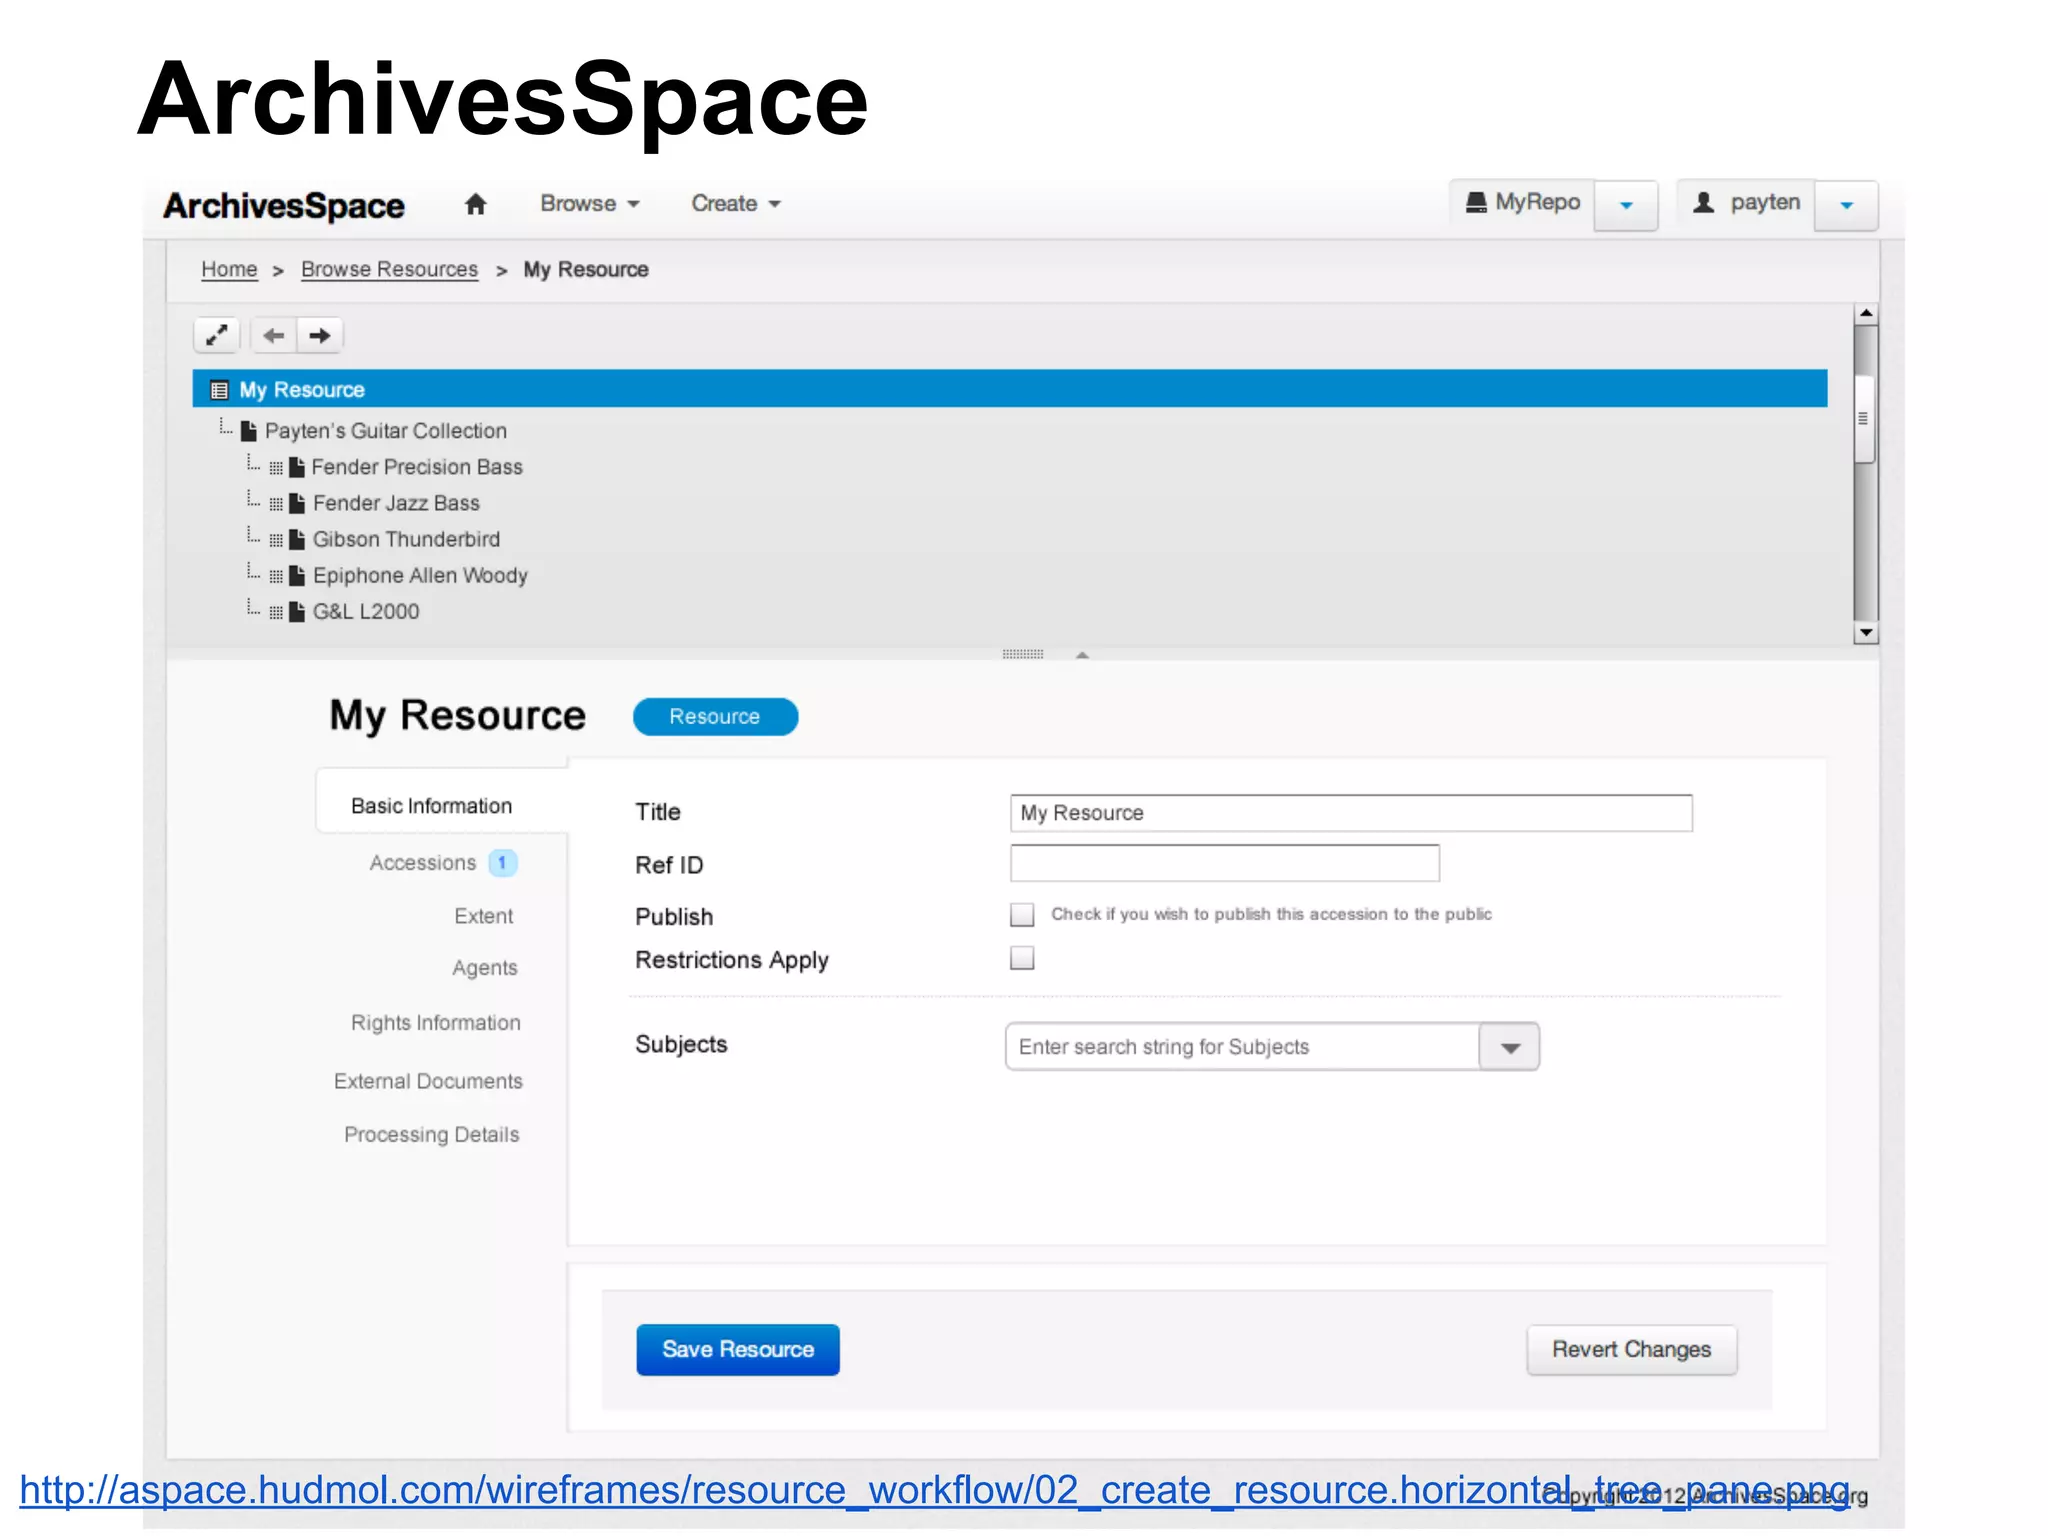Image resolution: width=2048 pixels, height=1536 pixels.
Task: Click the tree pane scrollbar thumb
Action: 1863,419
